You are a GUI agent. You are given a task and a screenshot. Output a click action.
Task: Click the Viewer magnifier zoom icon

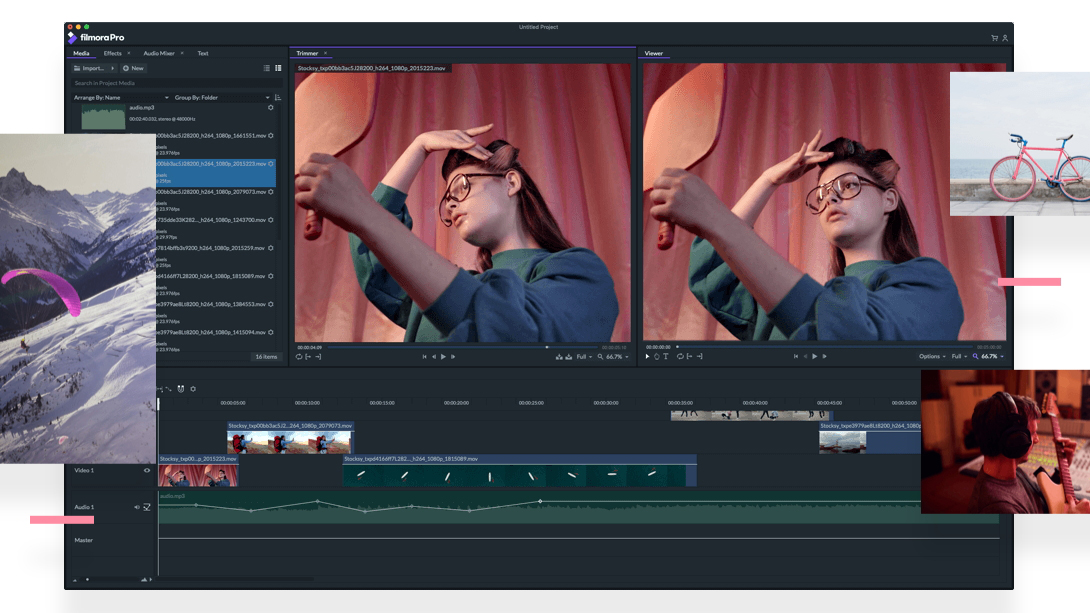(975, 357)
